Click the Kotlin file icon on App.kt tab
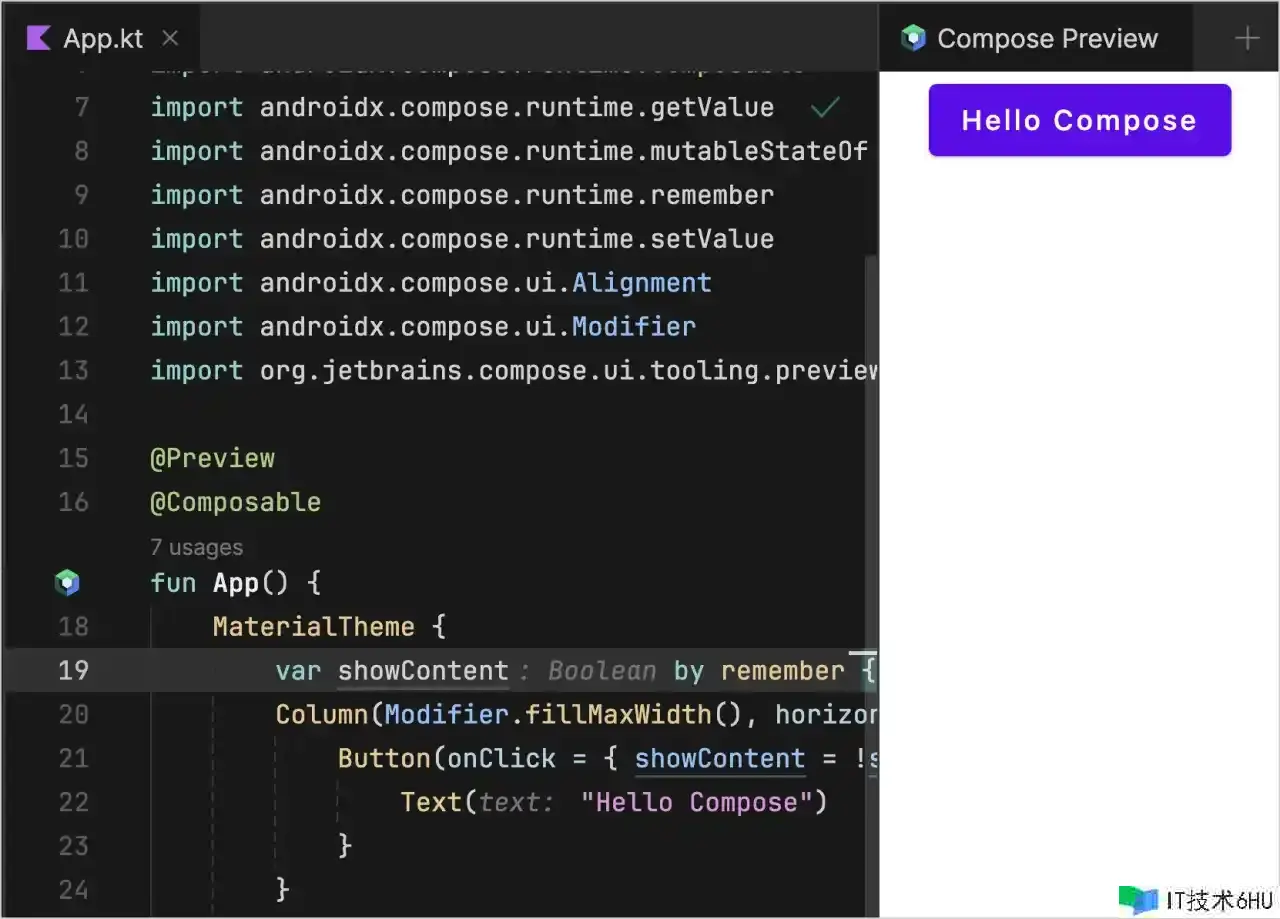 pyautogui.click(x=38, y=39)
